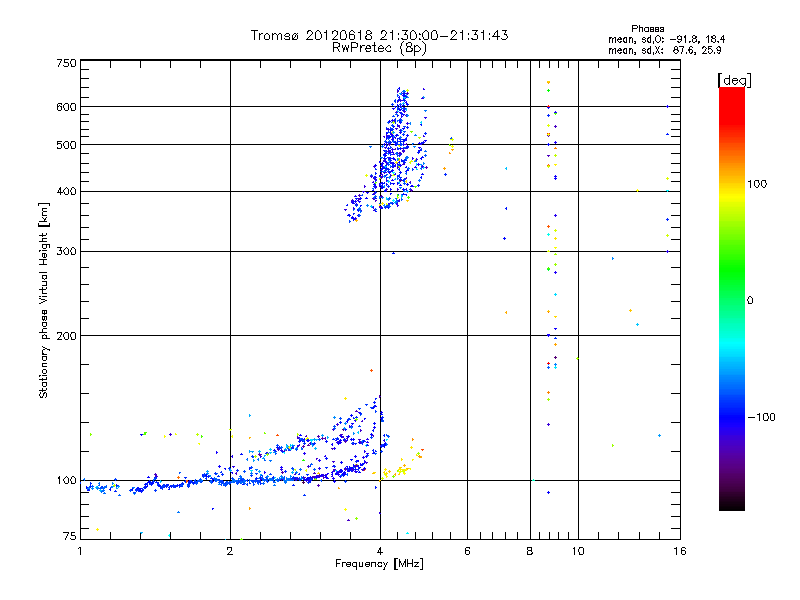Click the x-axis label '2'
Viewport: 800px width, 600px height.
(230, 551)
